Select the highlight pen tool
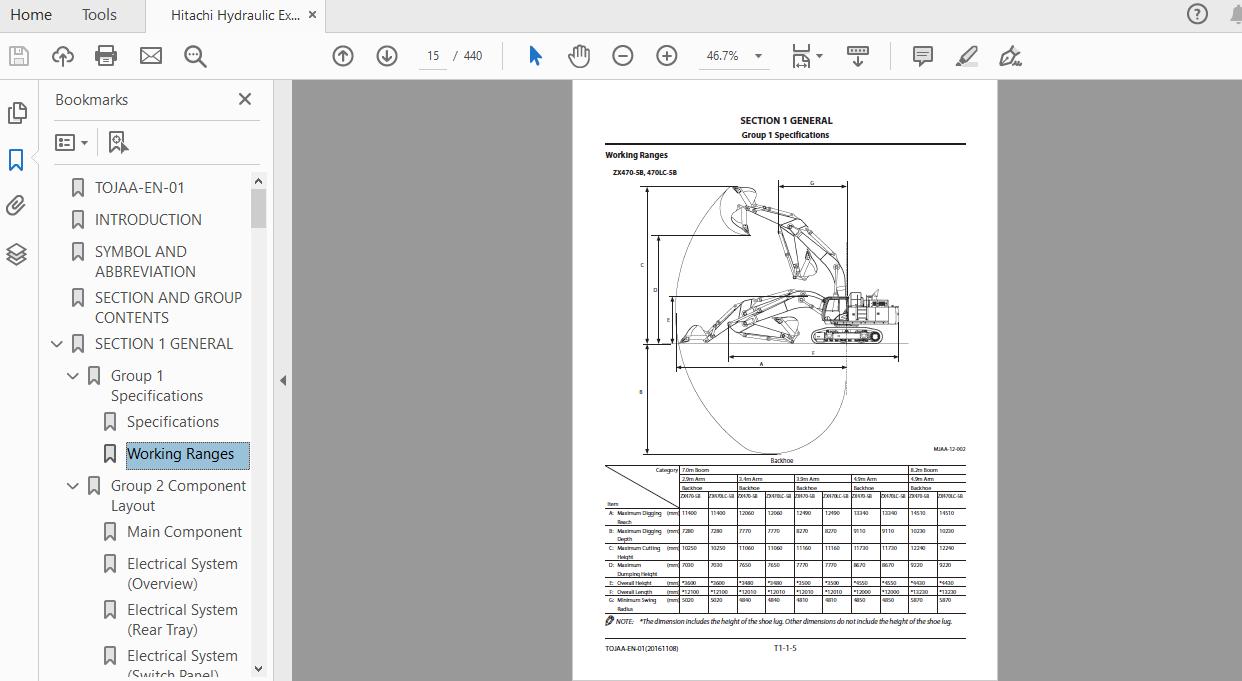 pyautogui.click(x=967, y=56)
